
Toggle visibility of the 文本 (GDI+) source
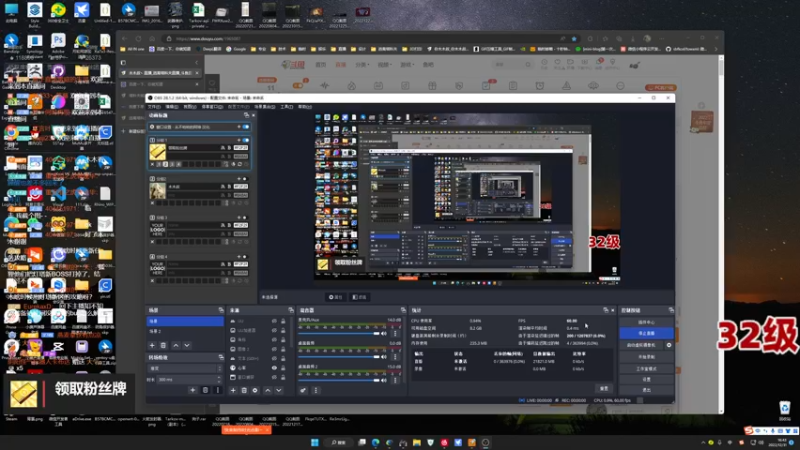[x=274, y=358]
